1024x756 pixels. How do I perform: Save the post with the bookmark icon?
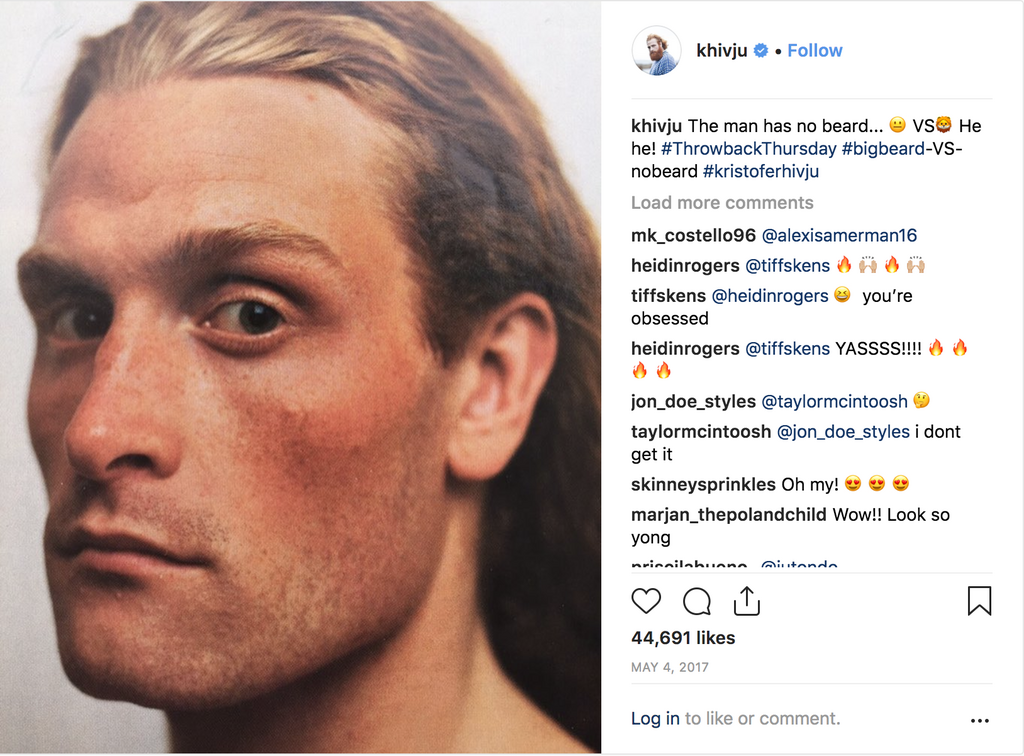979,601
